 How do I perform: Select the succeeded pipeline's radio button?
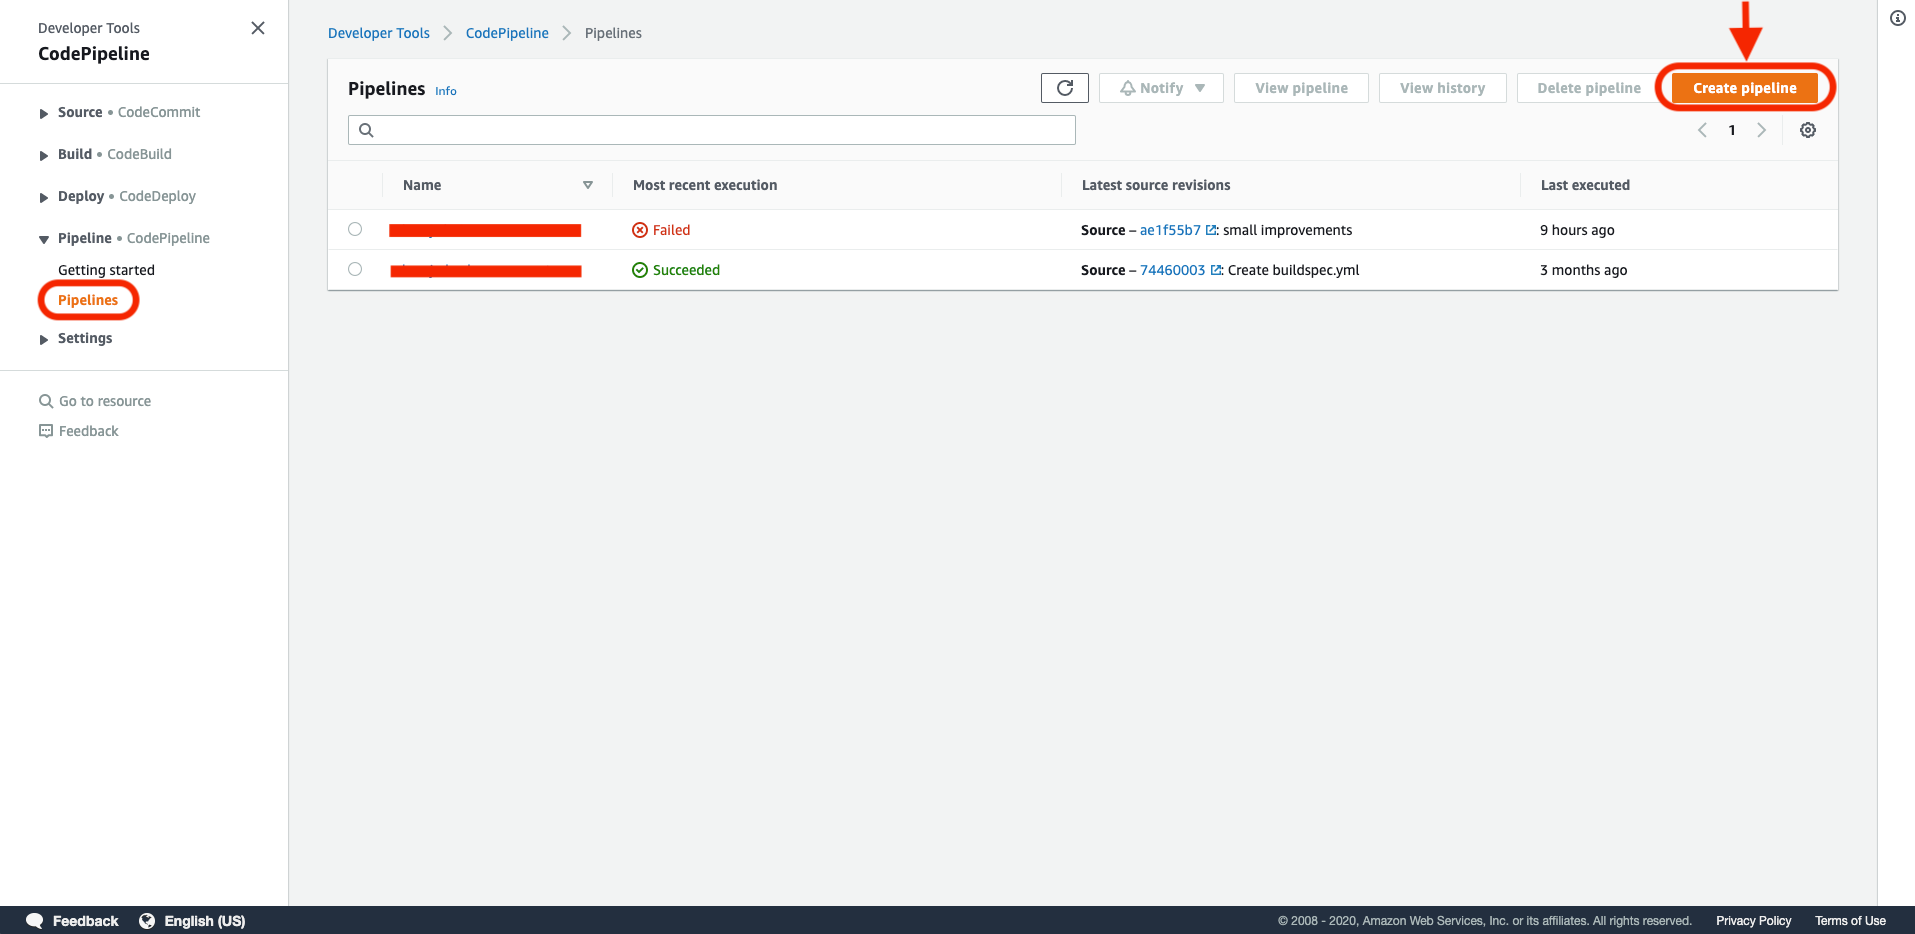[x=355, y=268]
